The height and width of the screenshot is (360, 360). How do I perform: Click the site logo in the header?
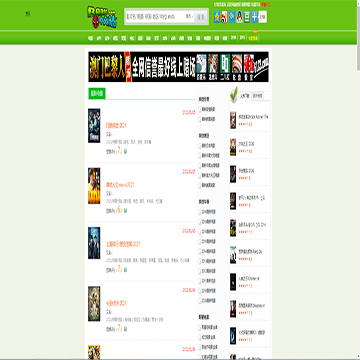[x=102, y=17]
